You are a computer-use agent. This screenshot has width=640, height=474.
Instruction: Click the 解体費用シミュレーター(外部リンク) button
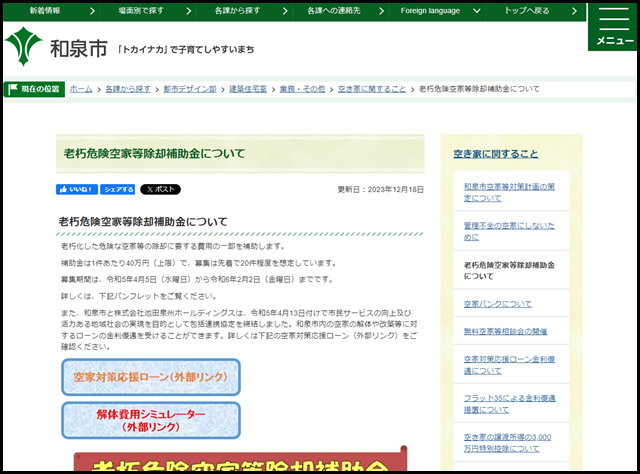pos(150,419)
